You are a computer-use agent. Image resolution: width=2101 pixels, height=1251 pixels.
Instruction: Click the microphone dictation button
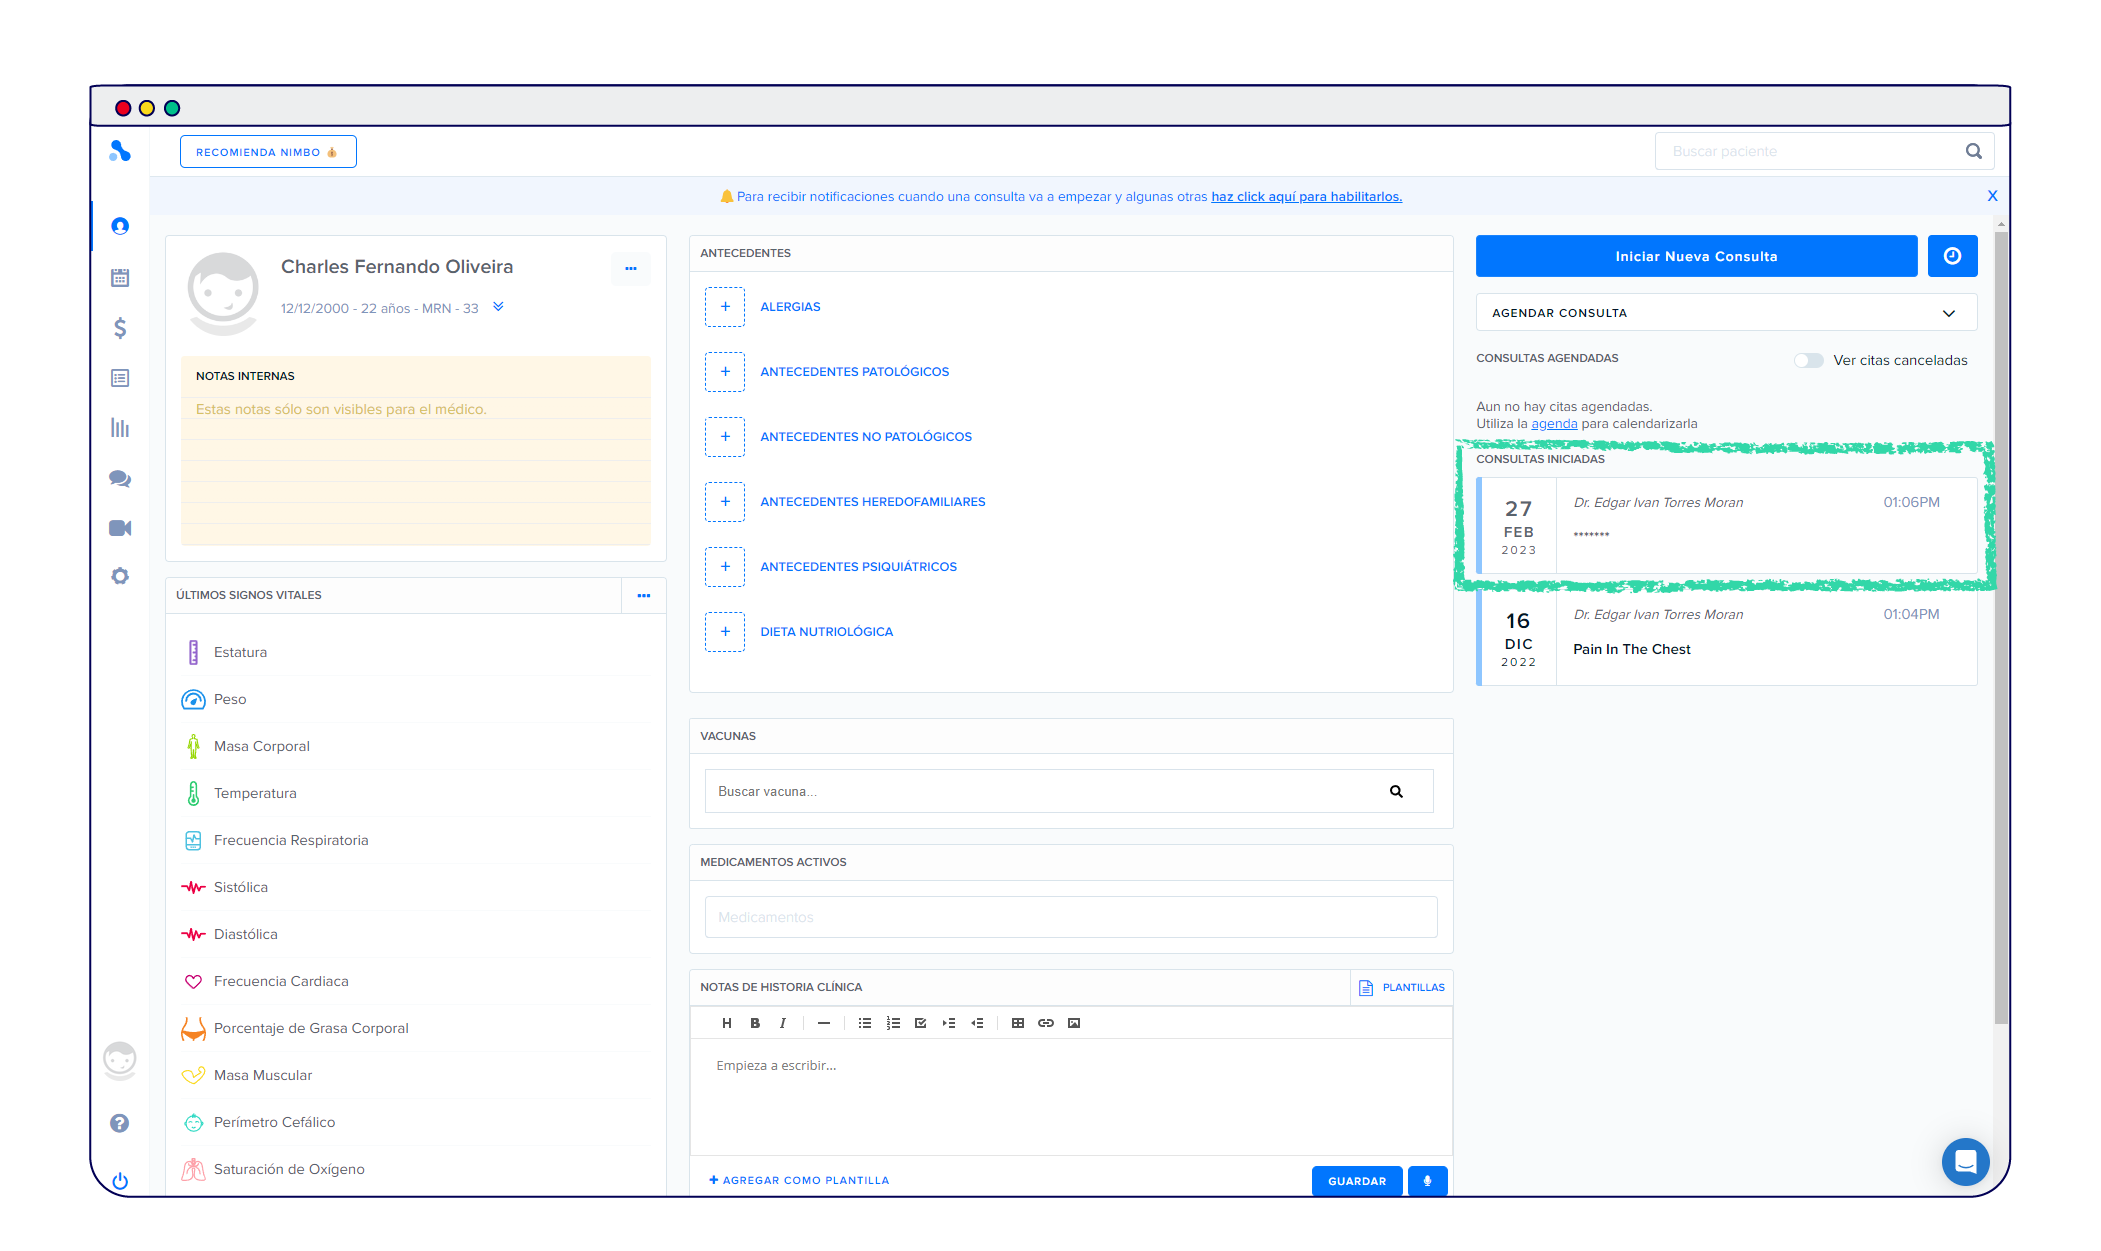coord(1427,1181)
